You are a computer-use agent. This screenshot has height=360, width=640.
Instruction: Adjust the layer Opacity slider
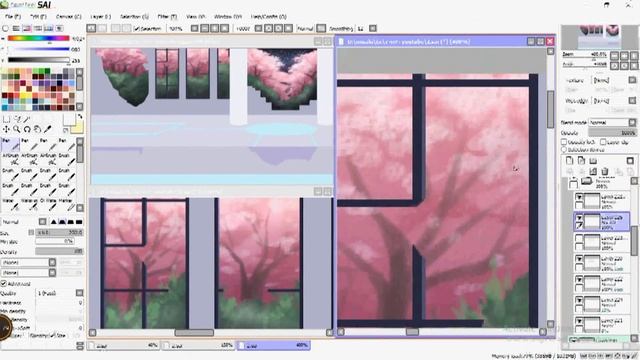tap(612, 133)
